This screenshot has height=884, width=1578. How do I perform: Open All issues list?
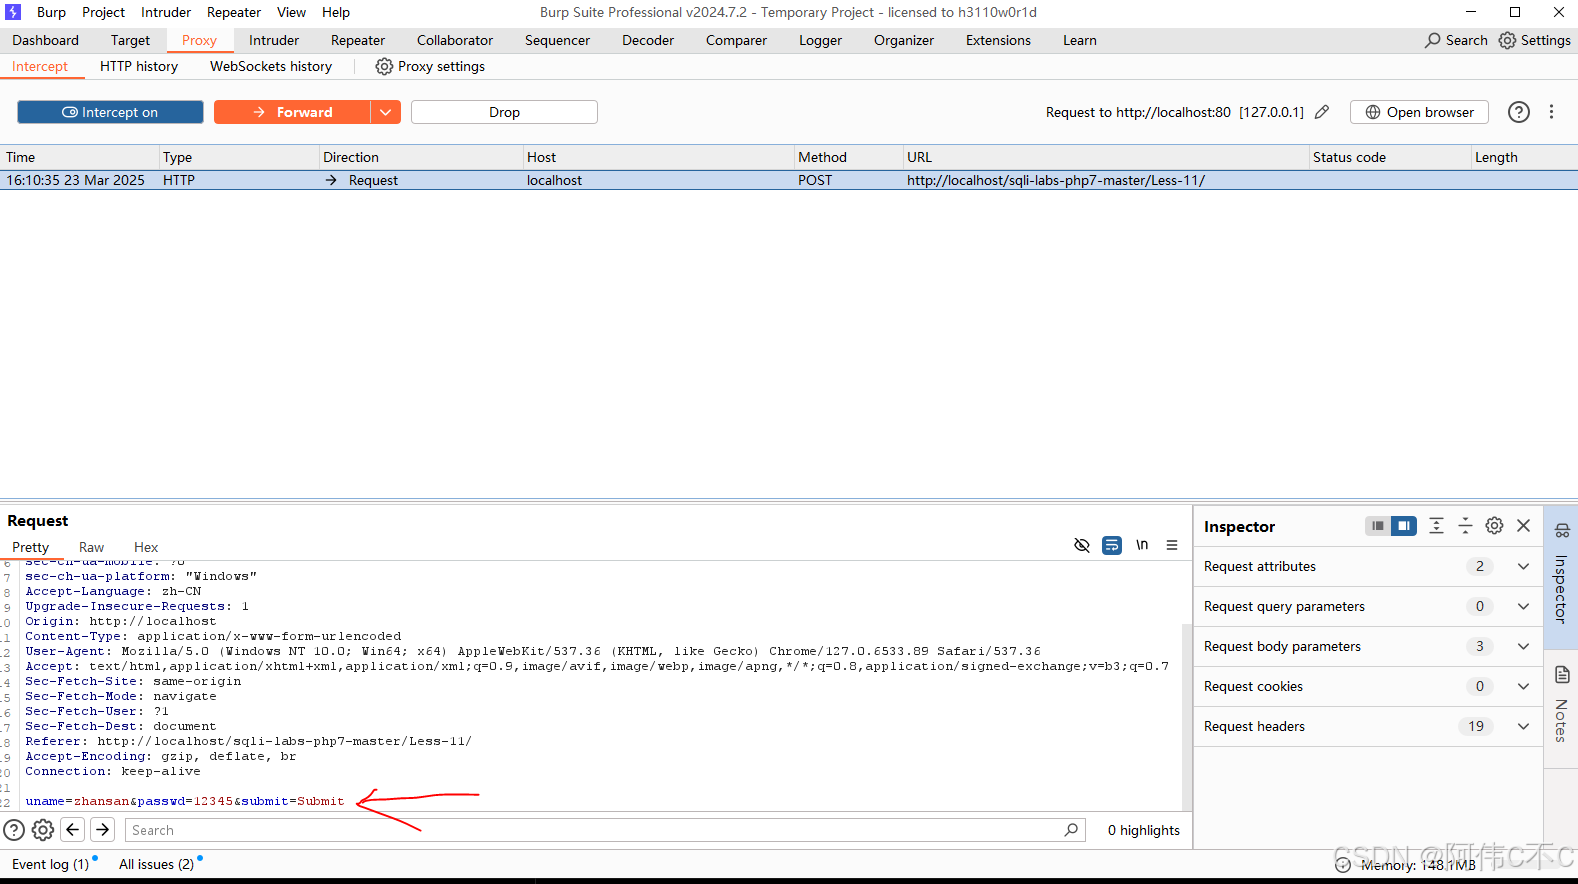pyautogui.click(x=157, y=864)
